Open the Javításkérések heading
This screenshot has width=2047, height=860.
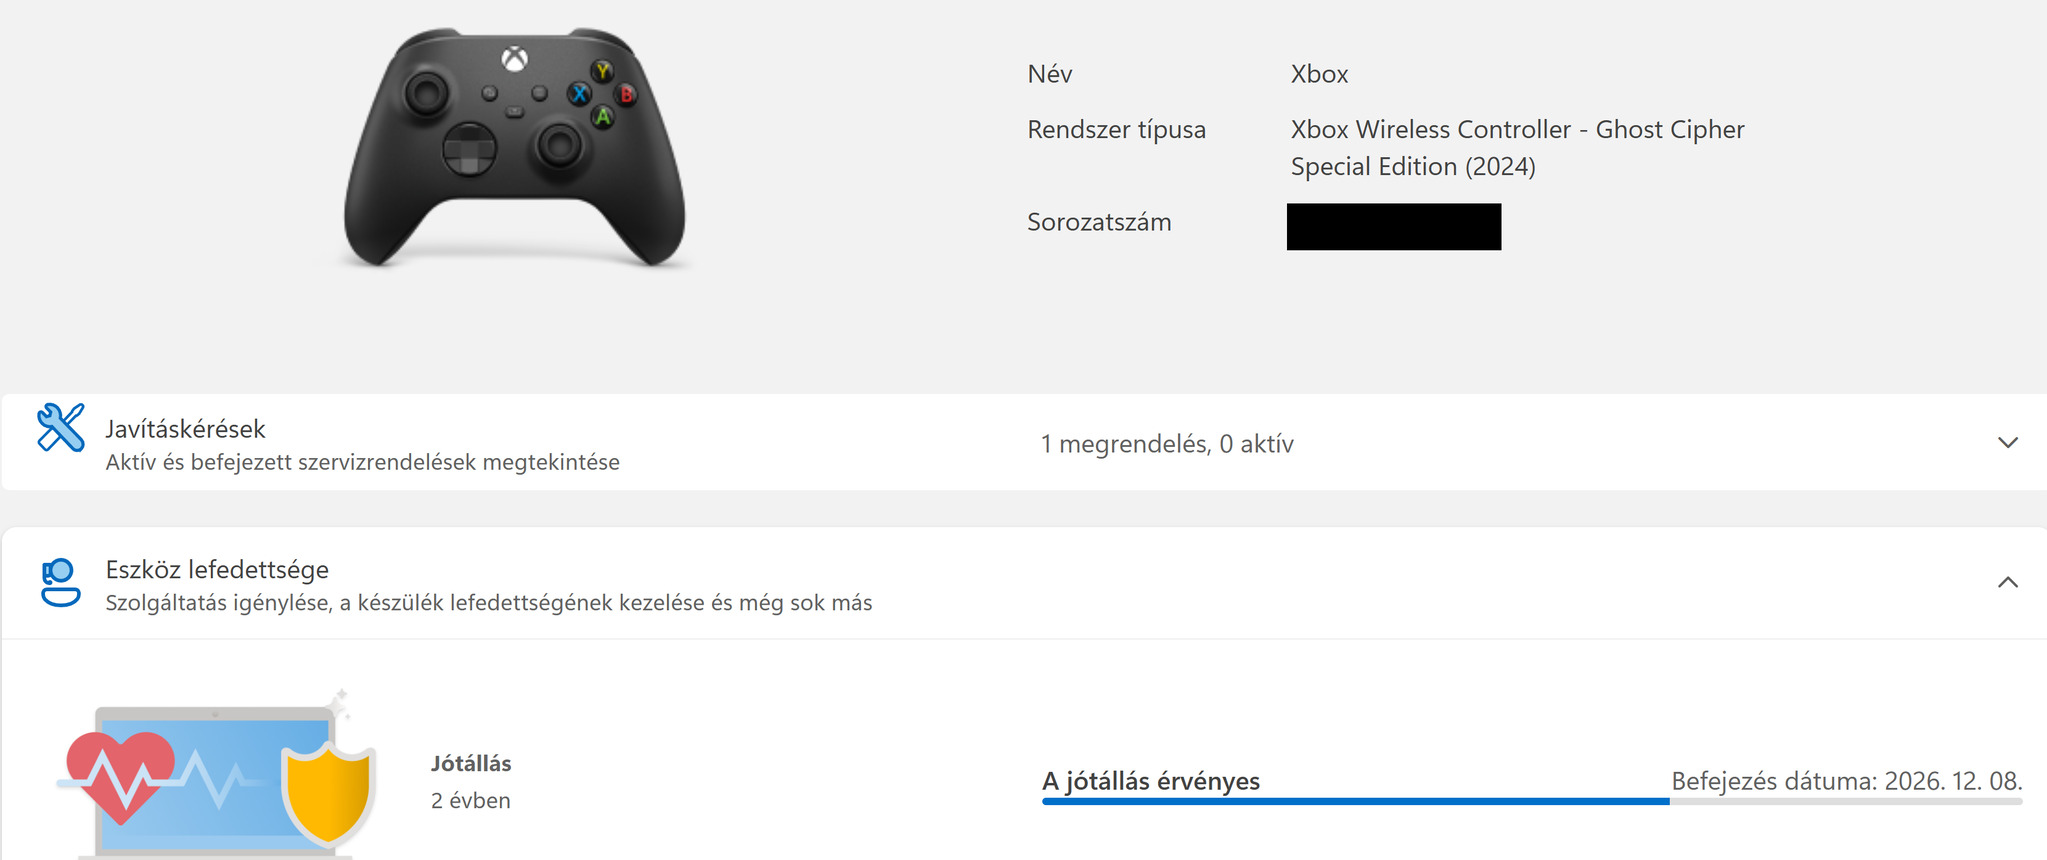point(186,429)
